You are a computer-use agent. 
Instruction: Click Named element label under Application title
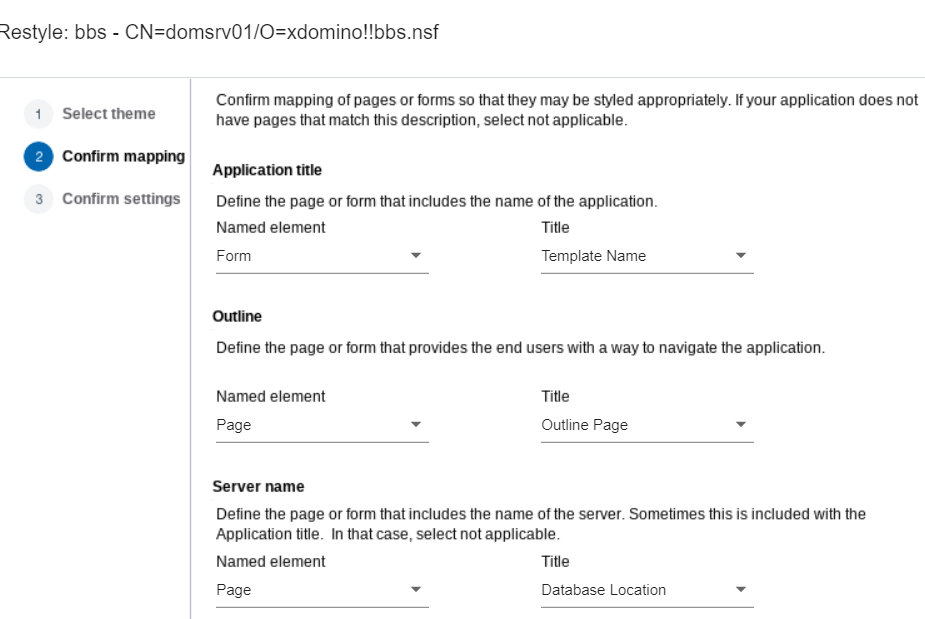point(270,228)
